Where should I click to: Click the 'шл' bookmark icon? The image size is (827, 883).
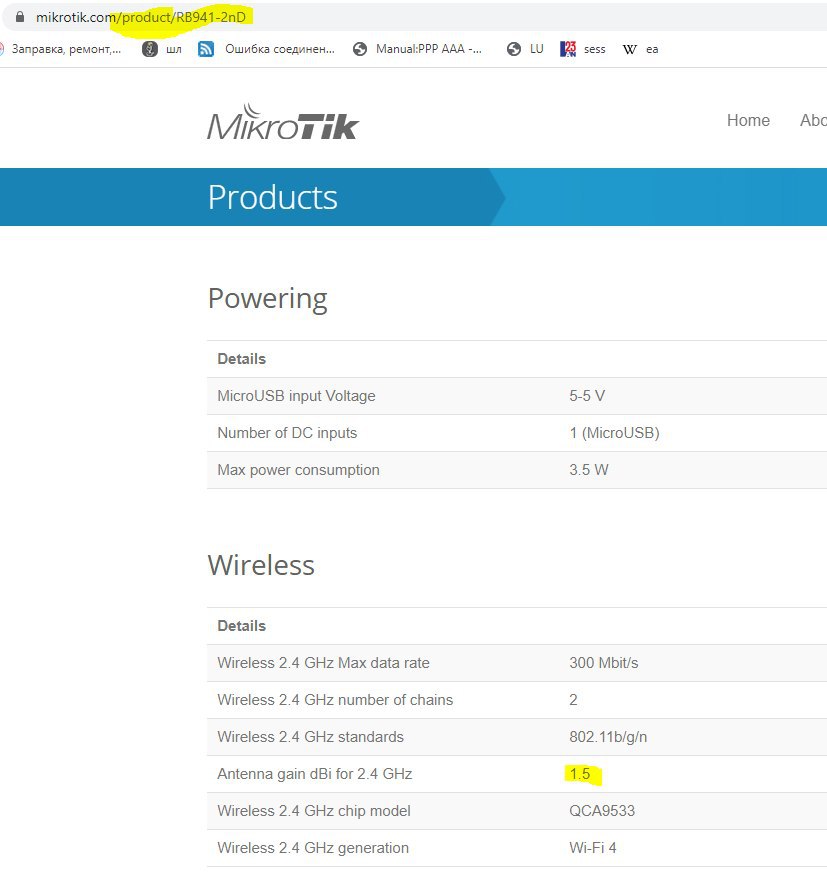click(150, 49)
